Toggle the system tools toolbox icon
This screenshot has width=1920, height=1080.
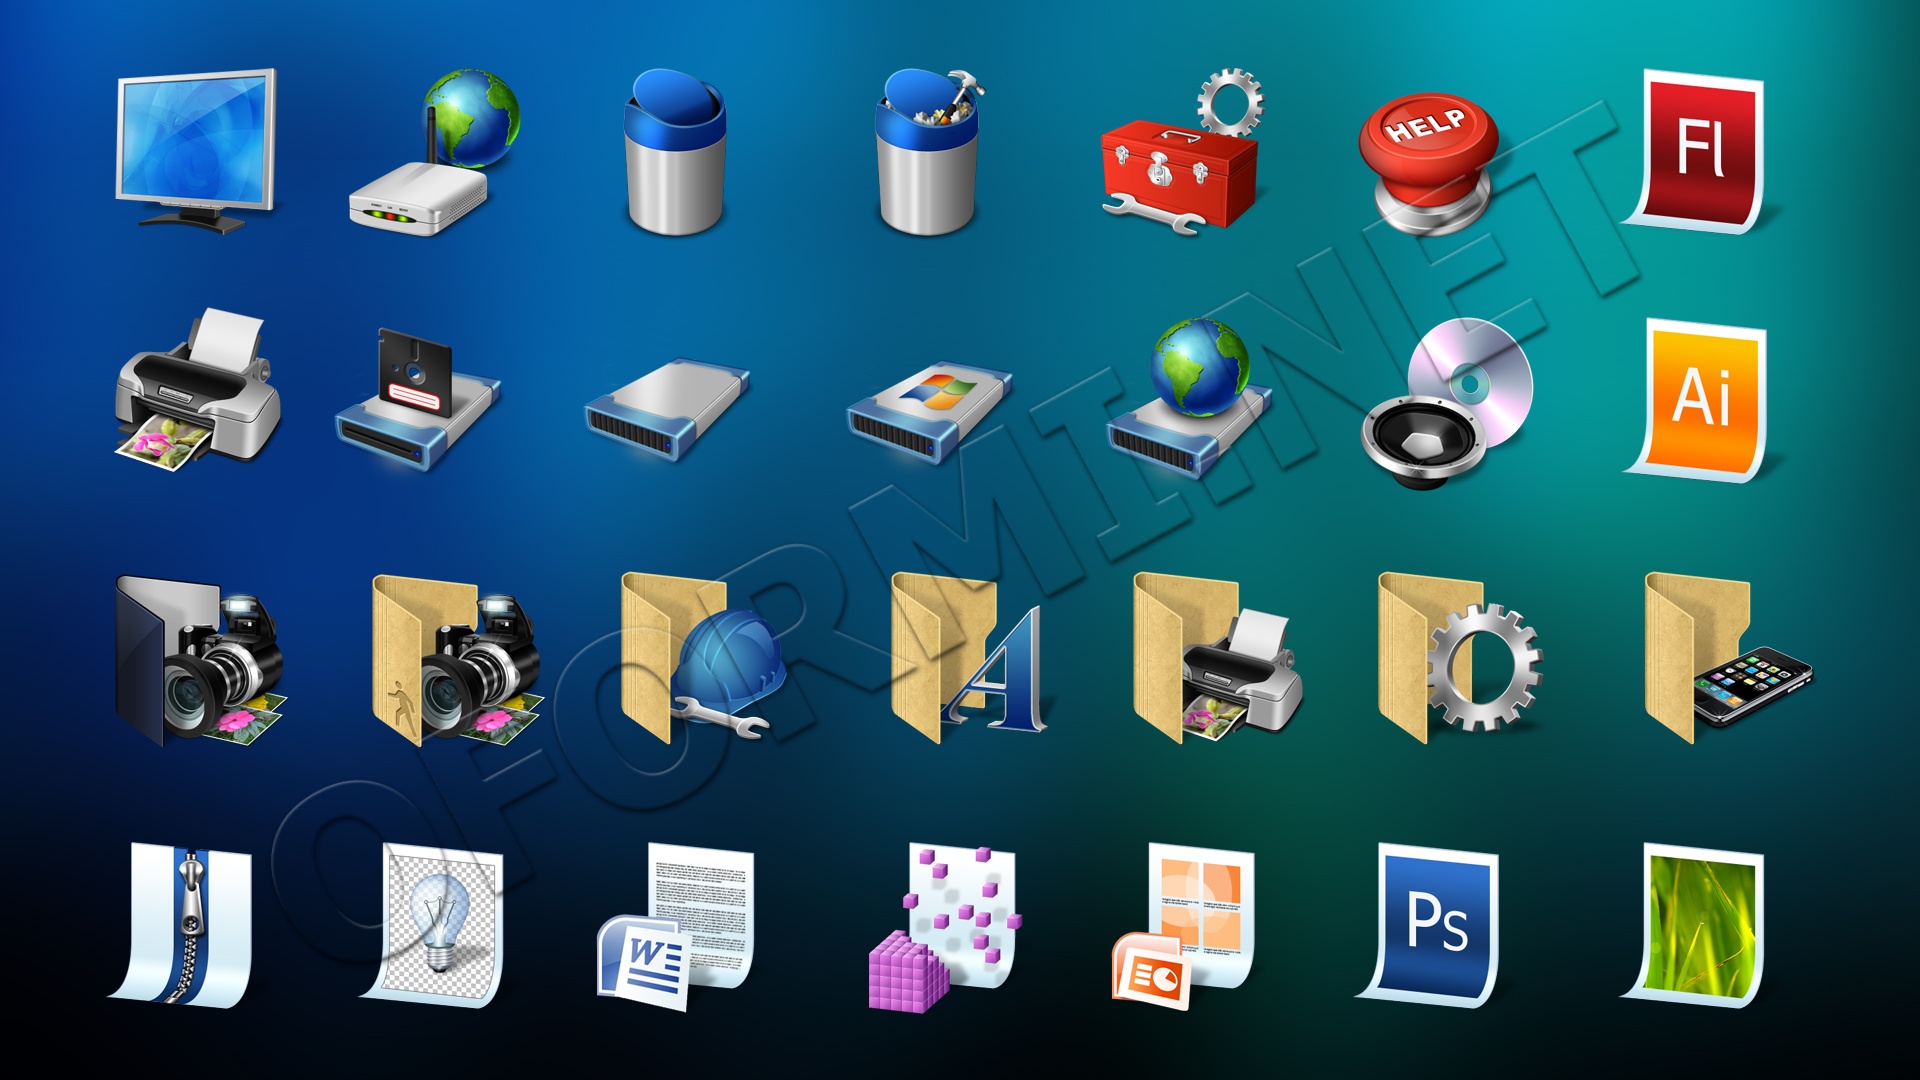(1160, 158)
